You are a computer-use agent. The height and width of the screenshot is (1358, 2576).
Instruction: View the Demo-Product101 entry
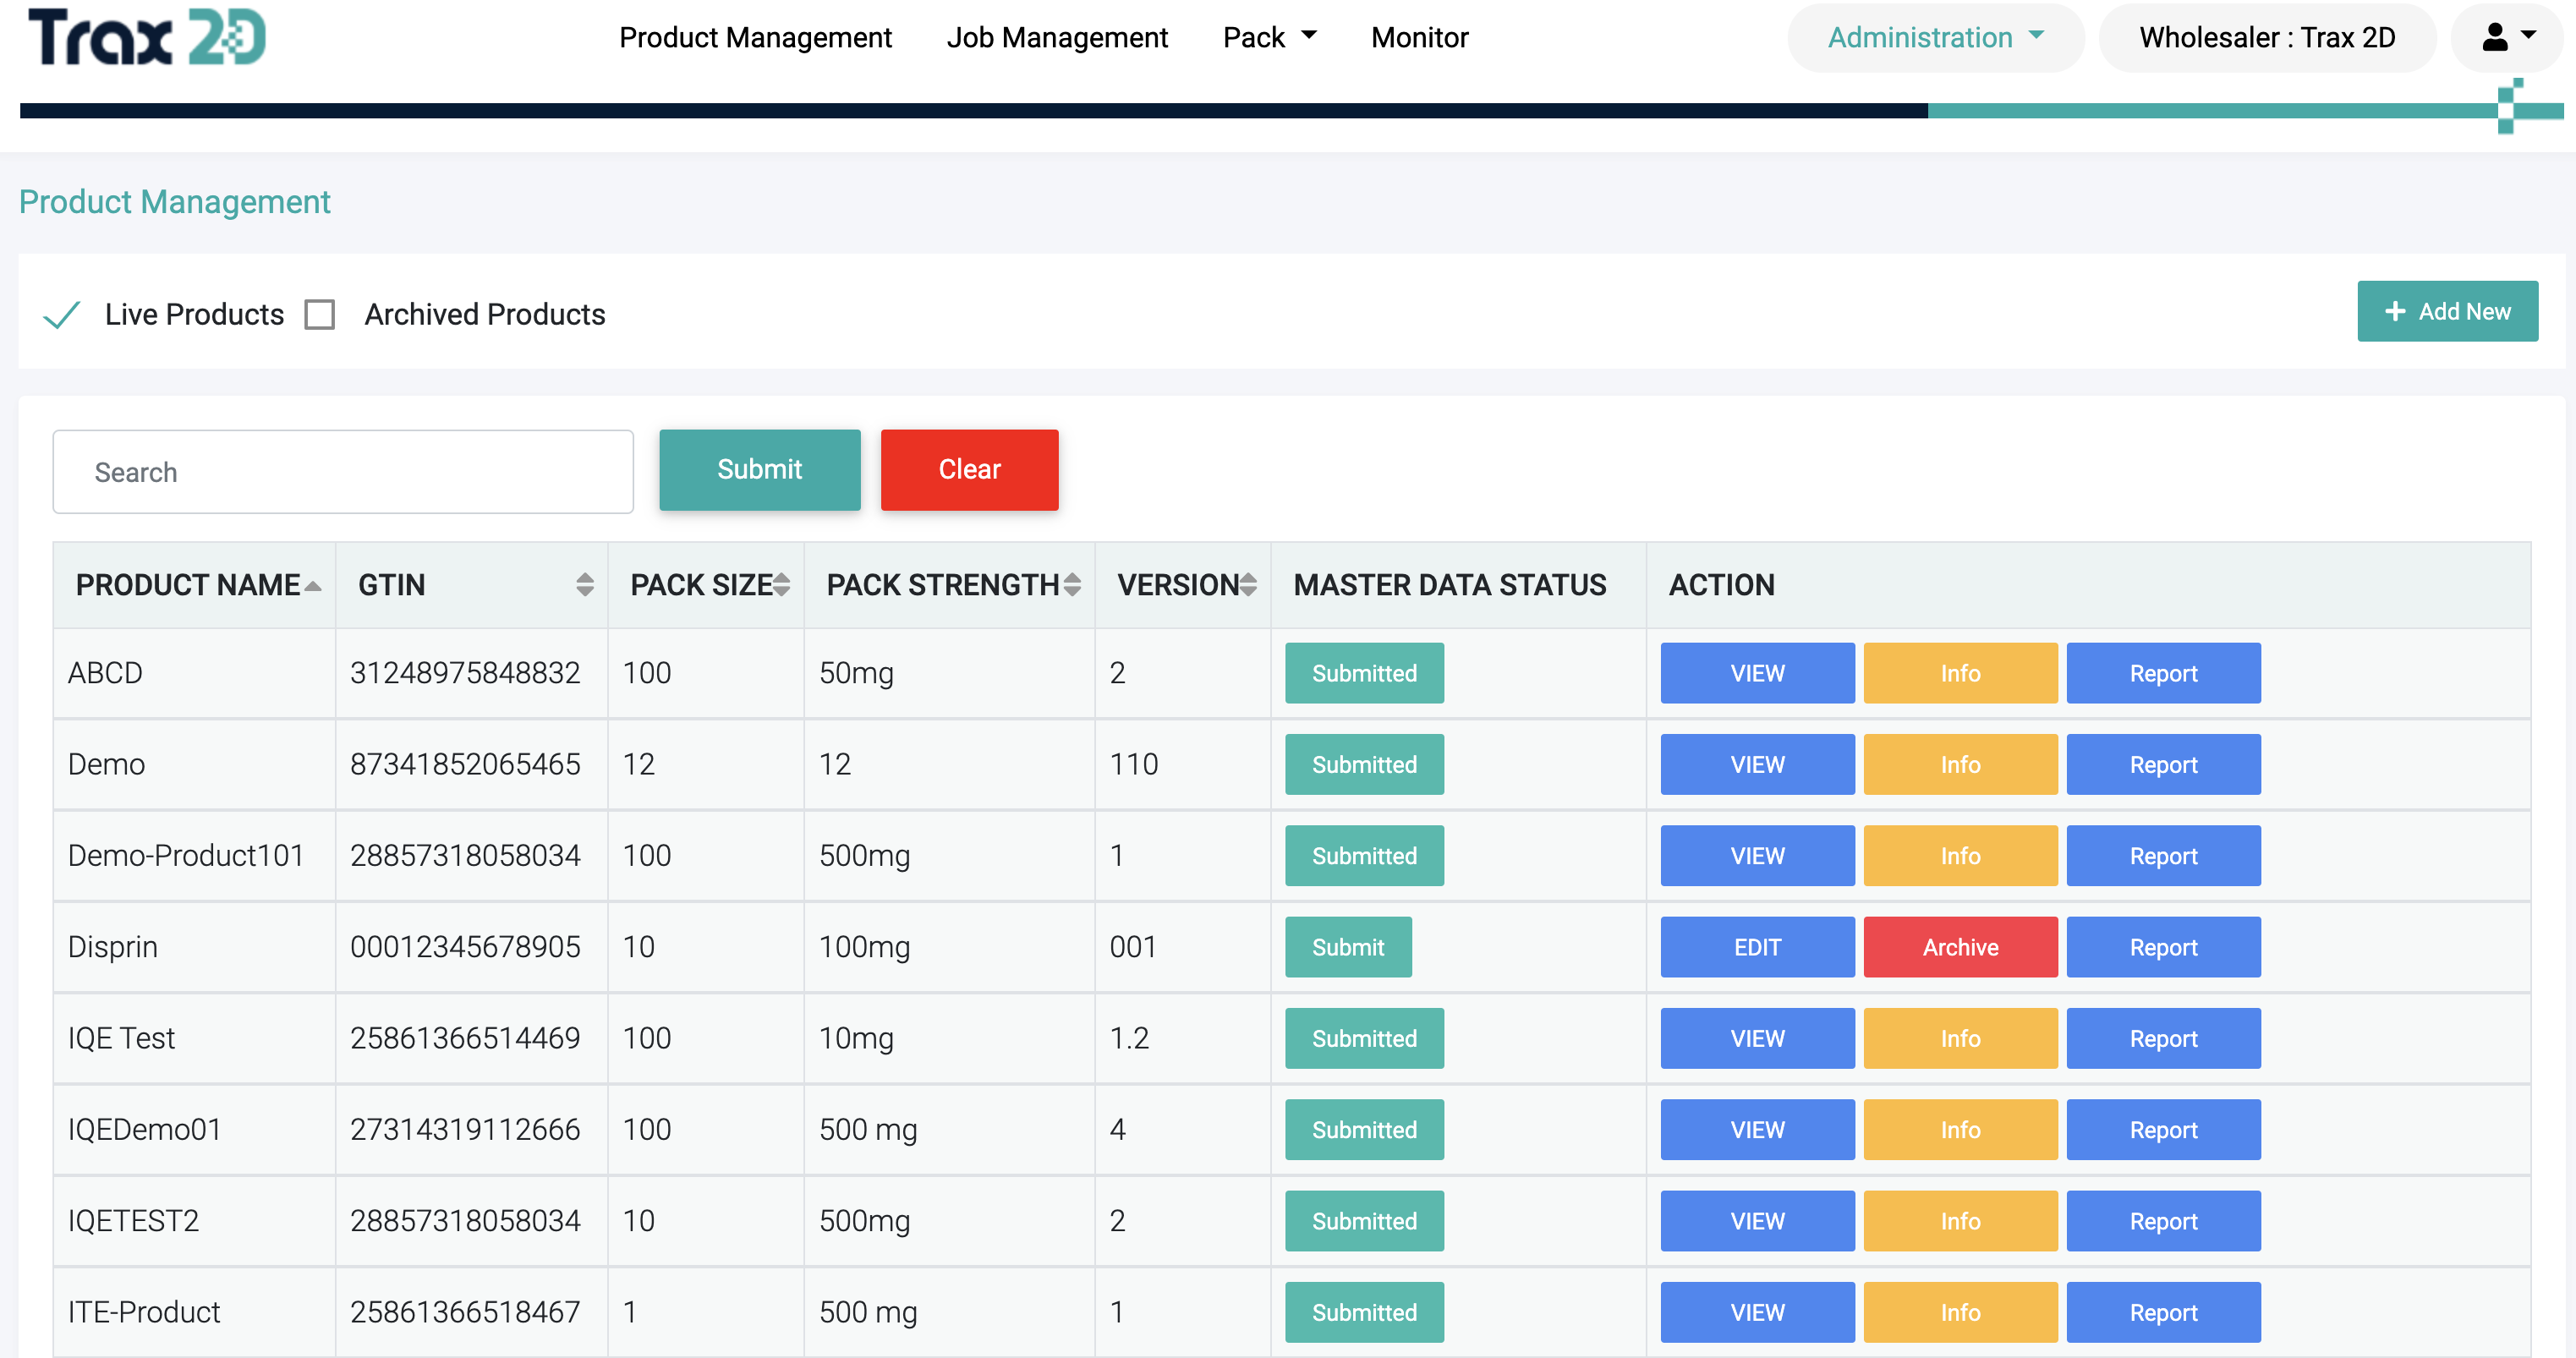click(x=1757, y=856)
